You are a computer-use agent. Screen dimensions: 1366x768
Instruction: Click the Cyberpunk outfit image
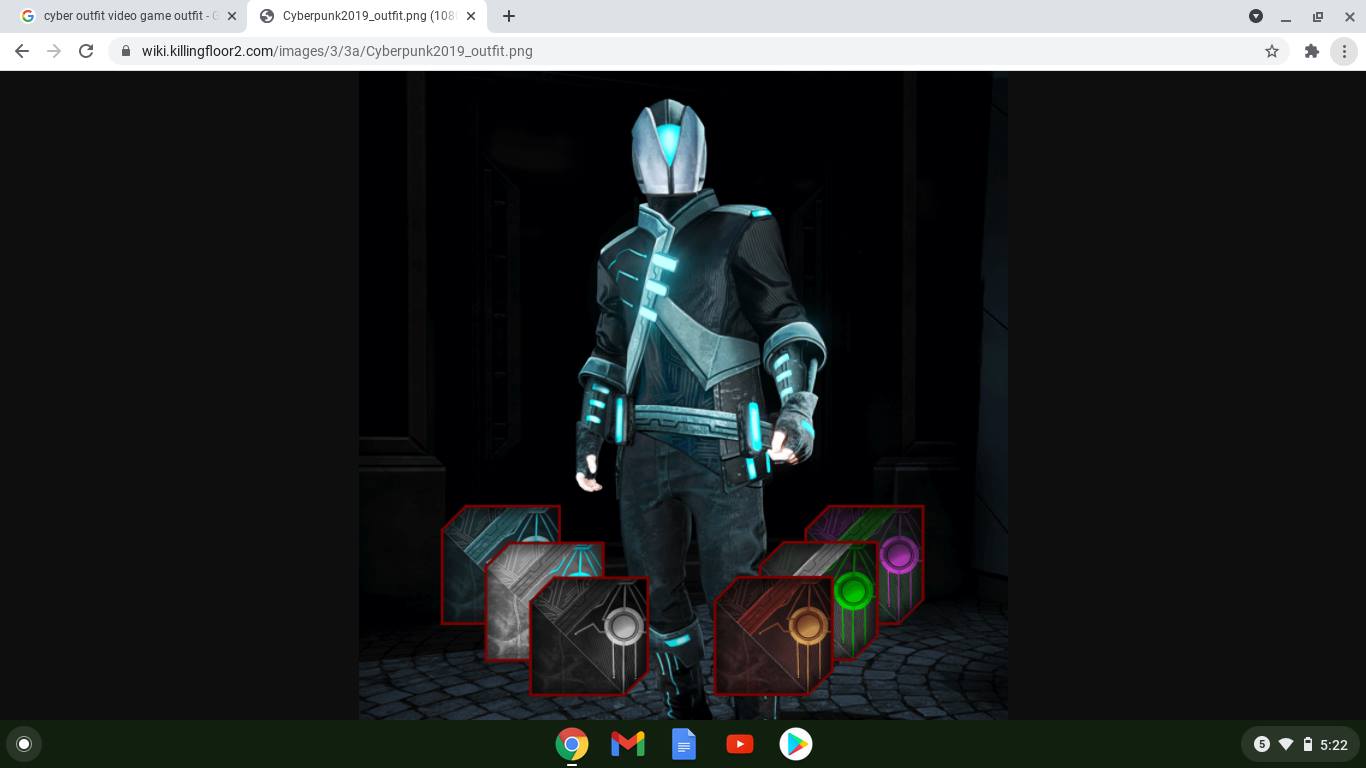[683, 395]
